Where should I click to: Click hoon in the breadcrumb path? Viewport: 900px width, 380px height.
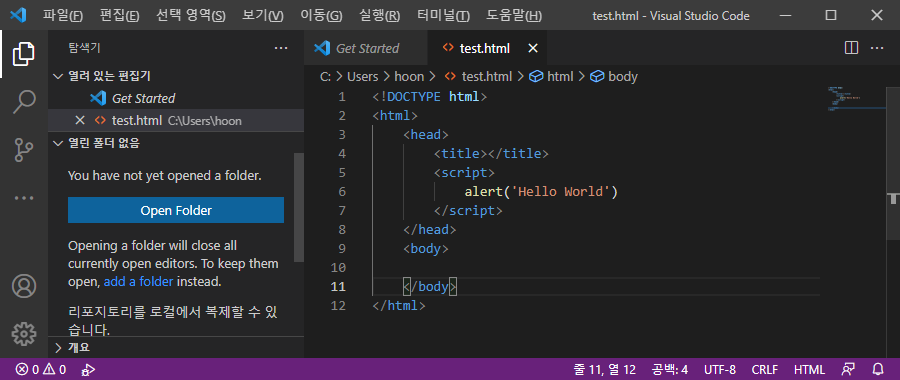click(x=409, y=76)
